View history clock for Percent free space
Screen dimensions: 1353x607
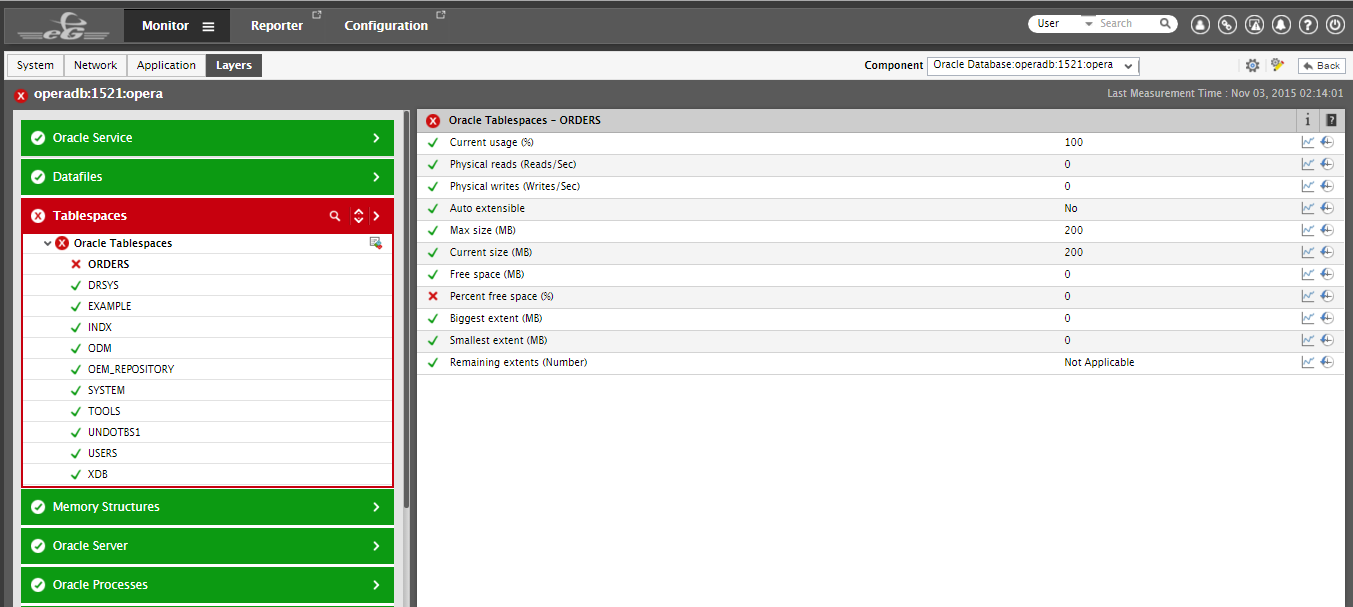[x=1327, y=296]
